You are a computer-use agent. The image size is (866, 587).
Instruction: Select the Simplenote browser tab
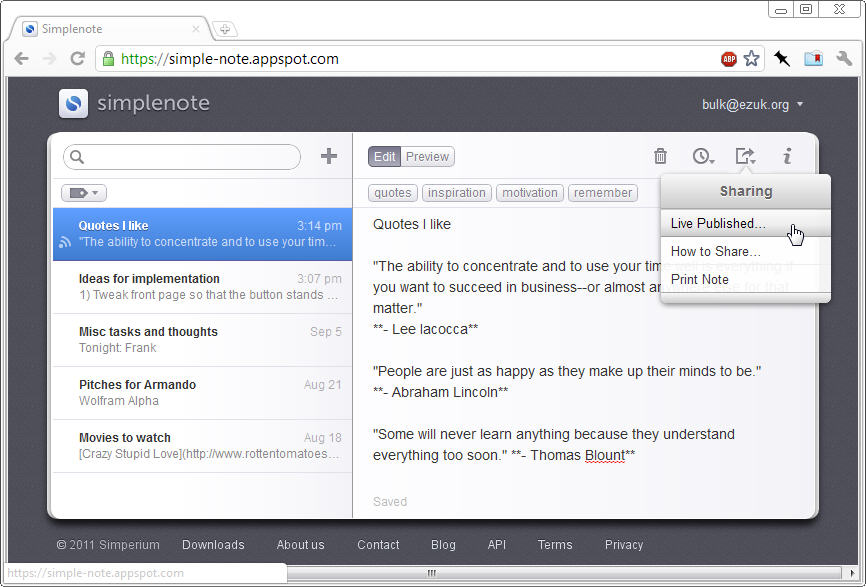coord(110,29)
